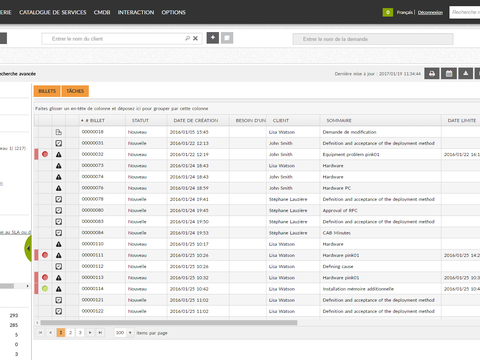Collapse the side panel with green arrow
The image size is (480, 360).
[28, 248]
